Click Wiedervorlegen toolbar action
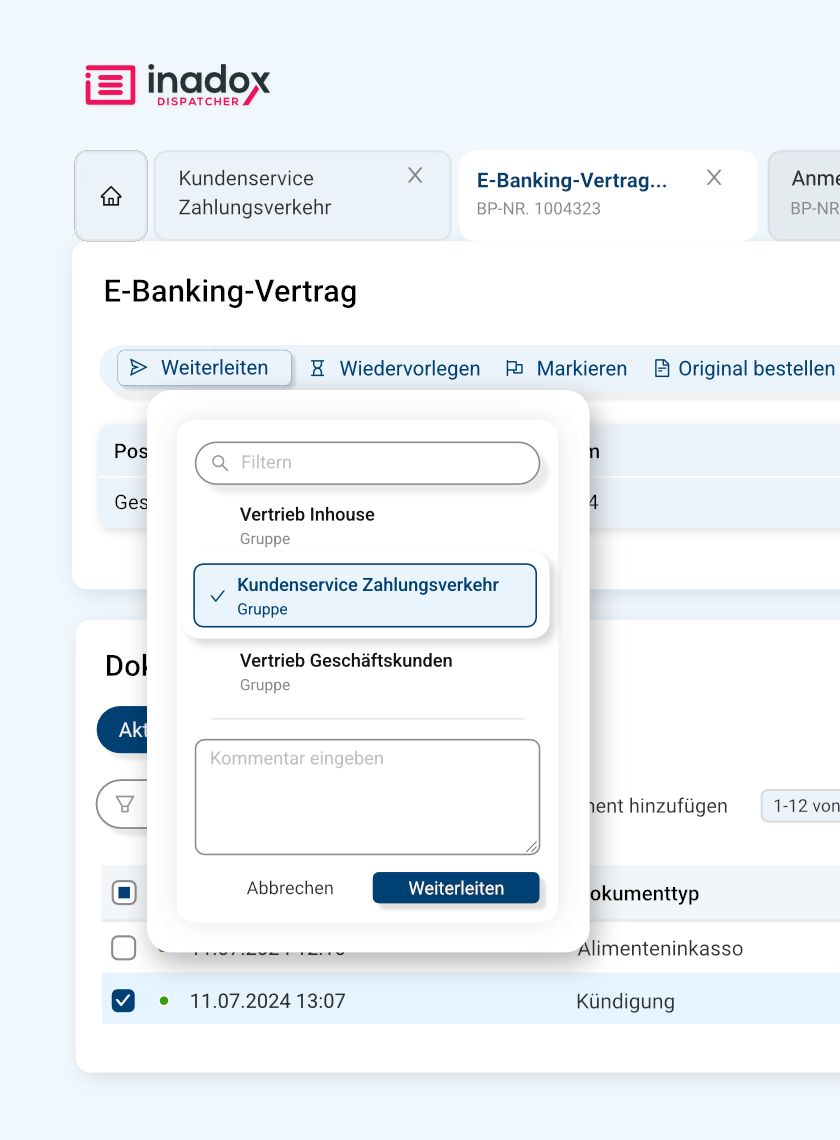The height and width of the screenshot is (1140, 840). [x=395, y=369]
